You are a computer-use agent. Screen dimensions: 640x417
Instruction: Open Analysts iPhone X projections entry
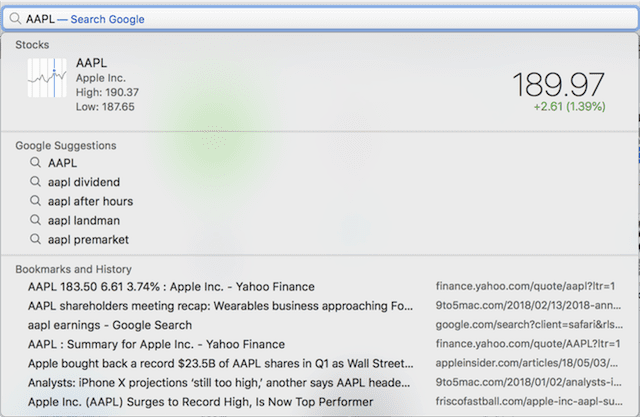[220, 382]
